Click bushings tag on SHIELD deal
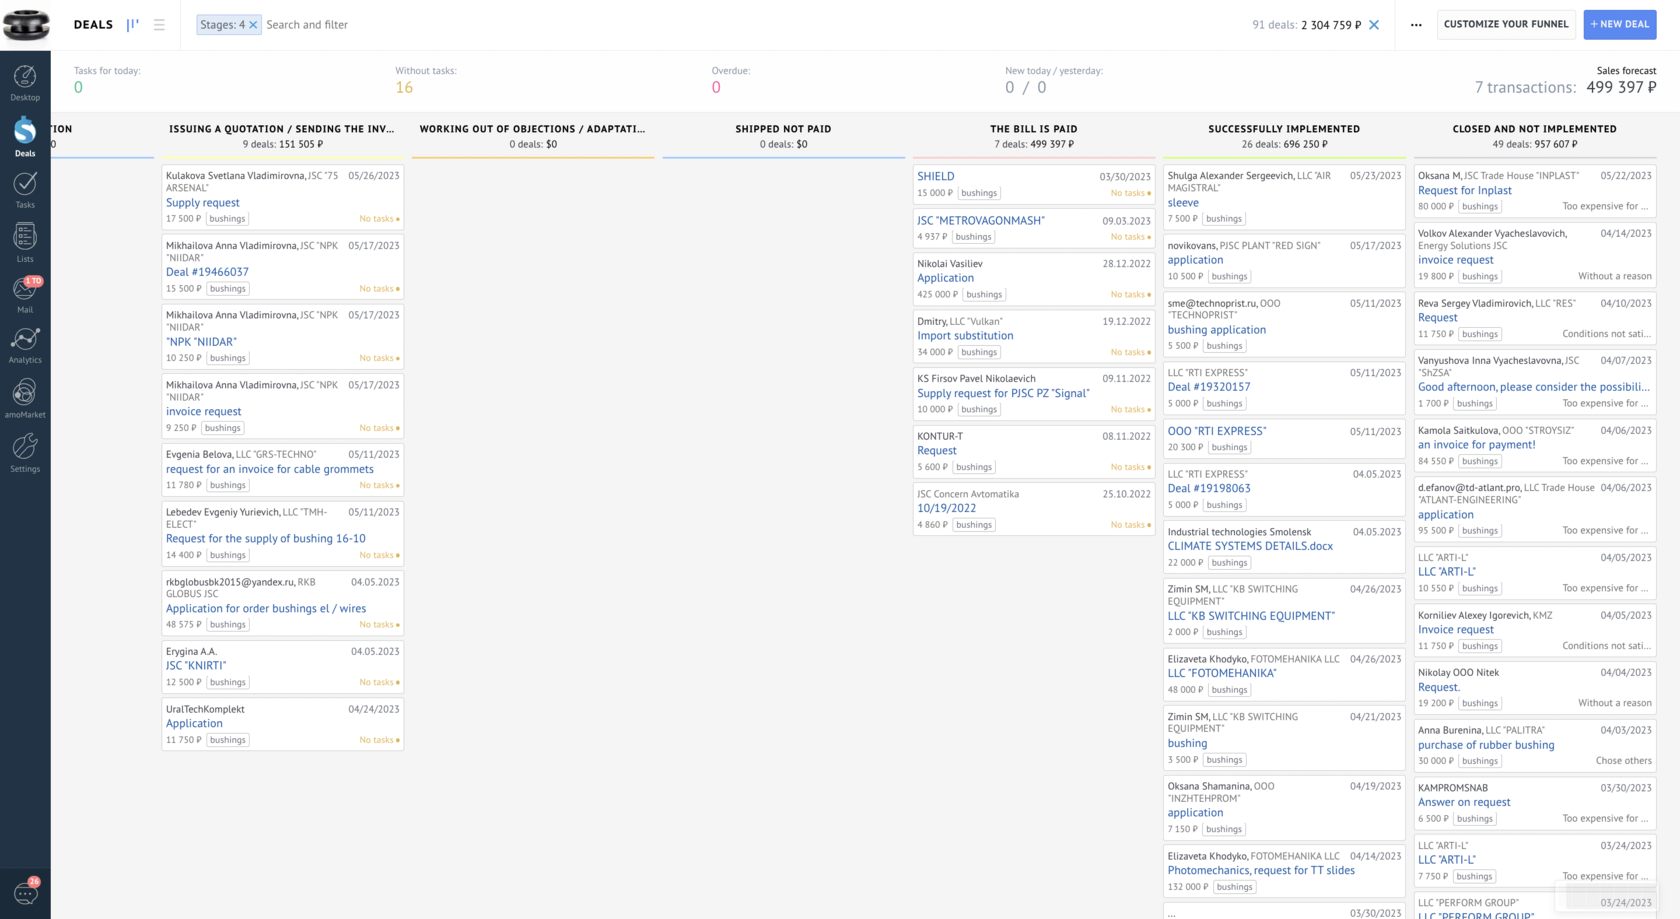The image size is (1680, 919). point(979,193)
